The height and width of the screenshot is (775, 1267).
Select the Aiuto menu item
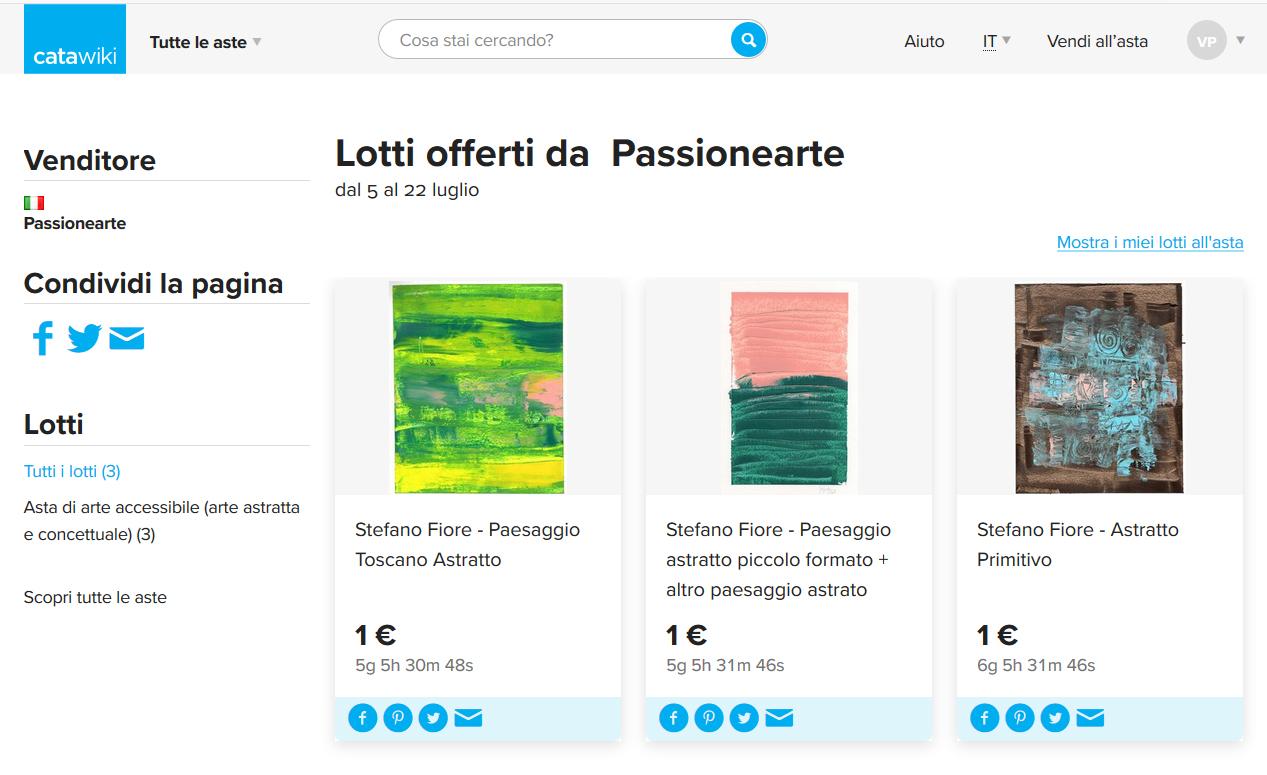[x=923, y=41]
